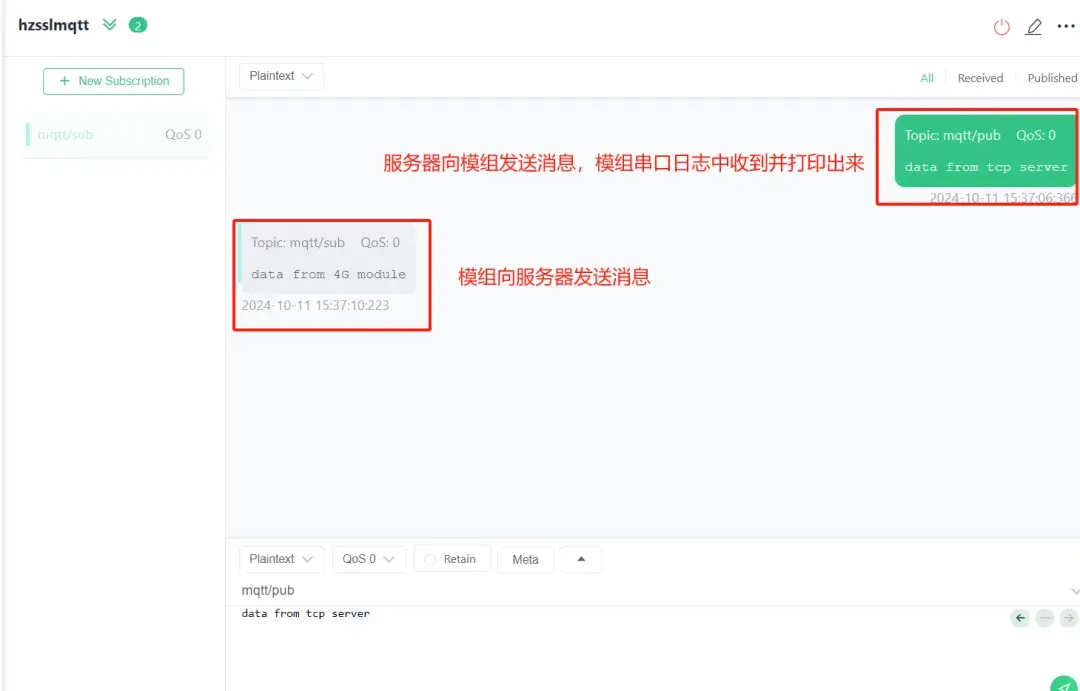Switch to the All messages filter
The width and height of the screenshot is (1080, 691).
tap(927, 78)
